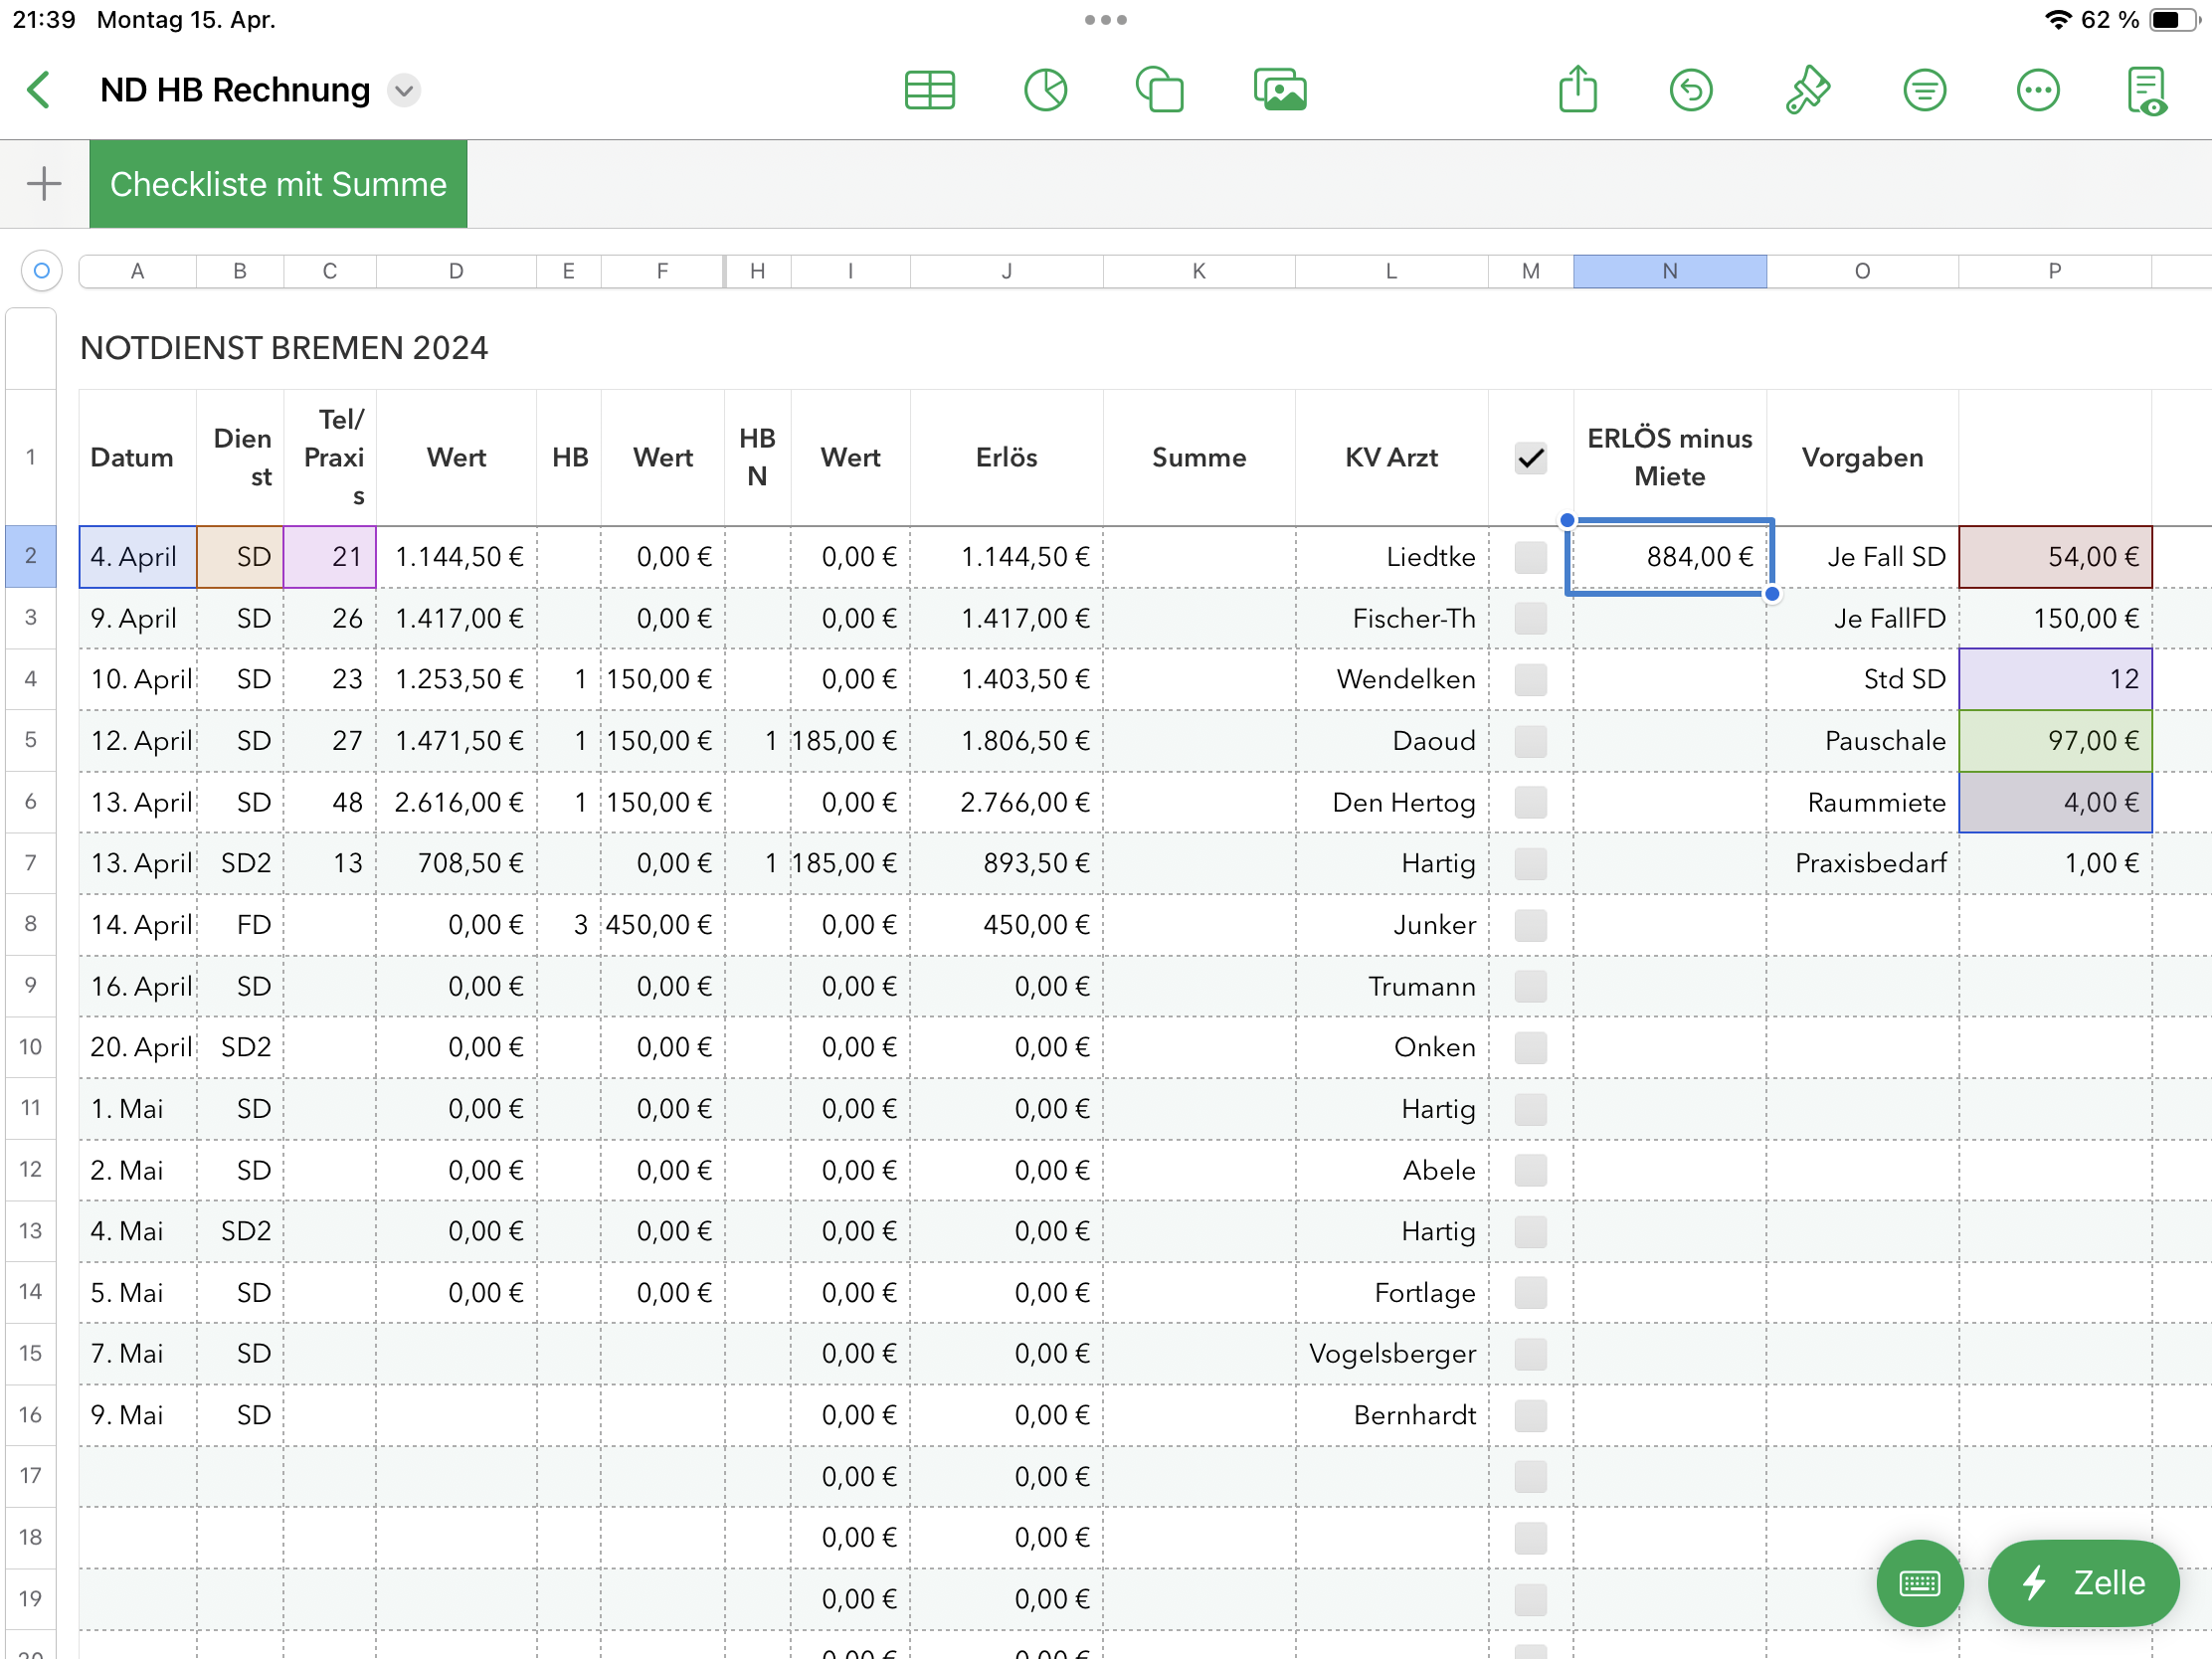Open the insert table menu

[929, 90]
